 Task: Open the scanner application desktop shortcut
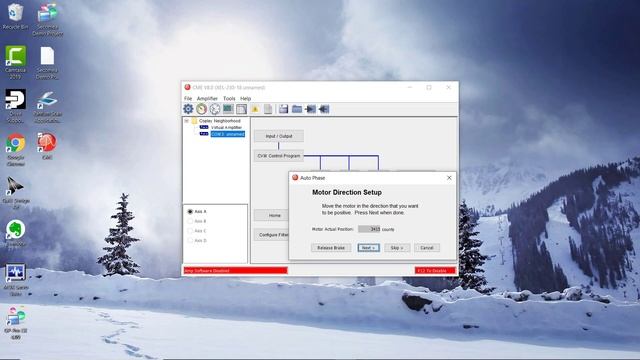coord(47,106)
